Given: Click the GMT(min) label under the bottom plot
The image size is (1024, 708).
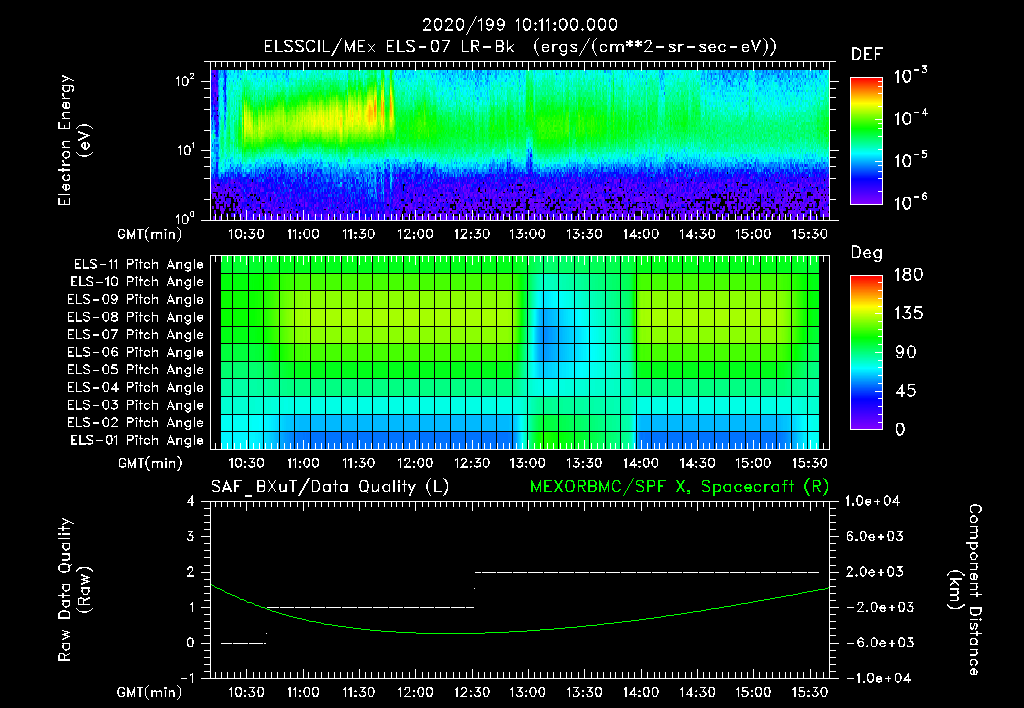Looking at the screenshot, I should tap(150, 692).
